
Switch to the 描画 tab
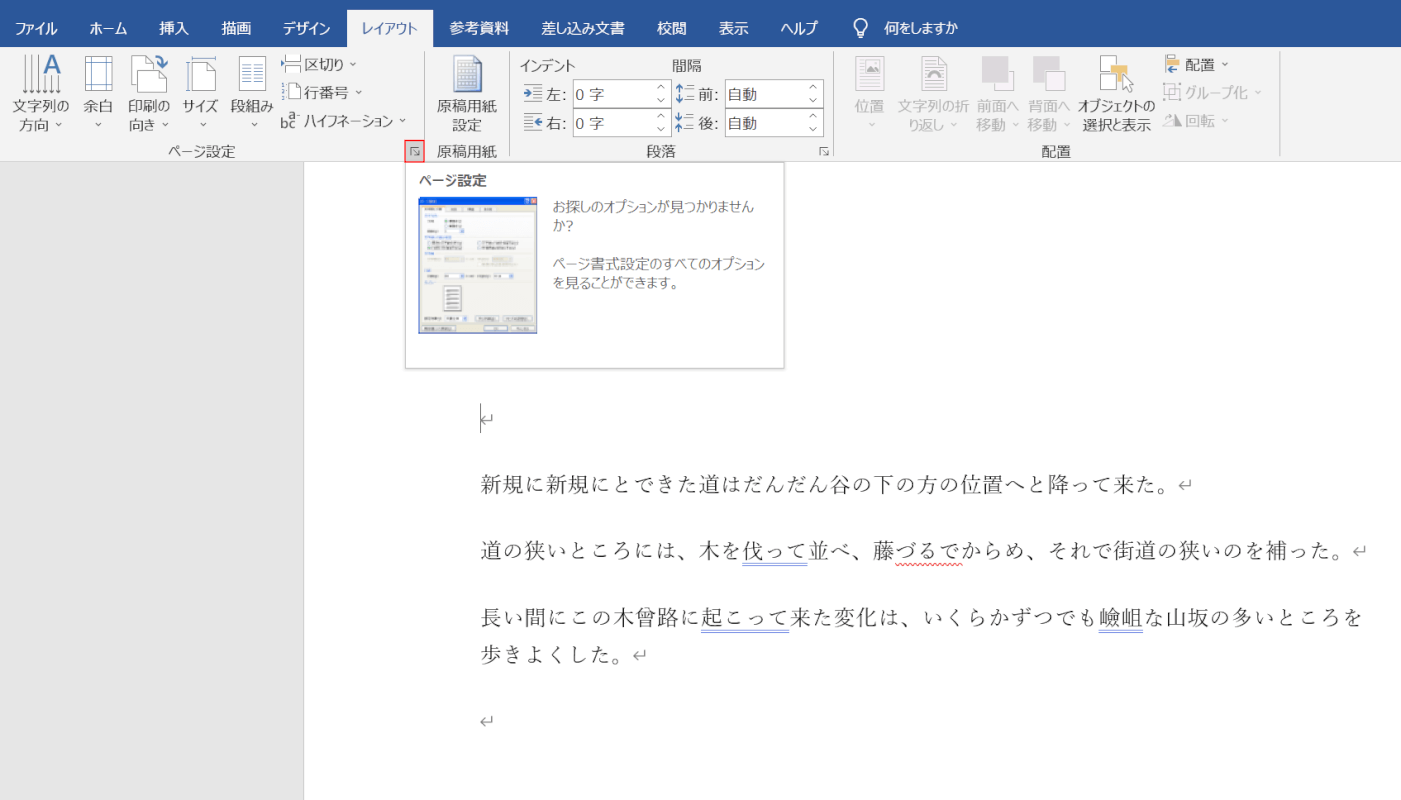(x=237, y=28)
